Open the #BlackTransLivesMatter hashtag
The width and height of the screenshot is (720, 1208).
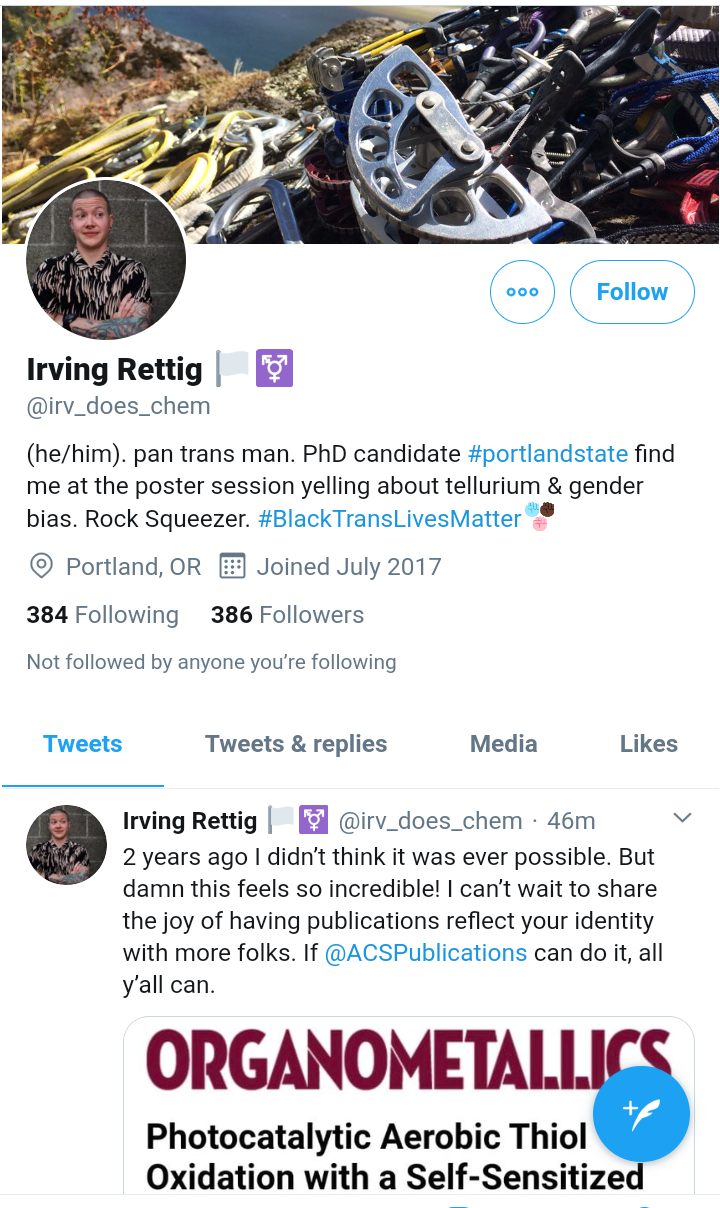click(x=390, y=518)
